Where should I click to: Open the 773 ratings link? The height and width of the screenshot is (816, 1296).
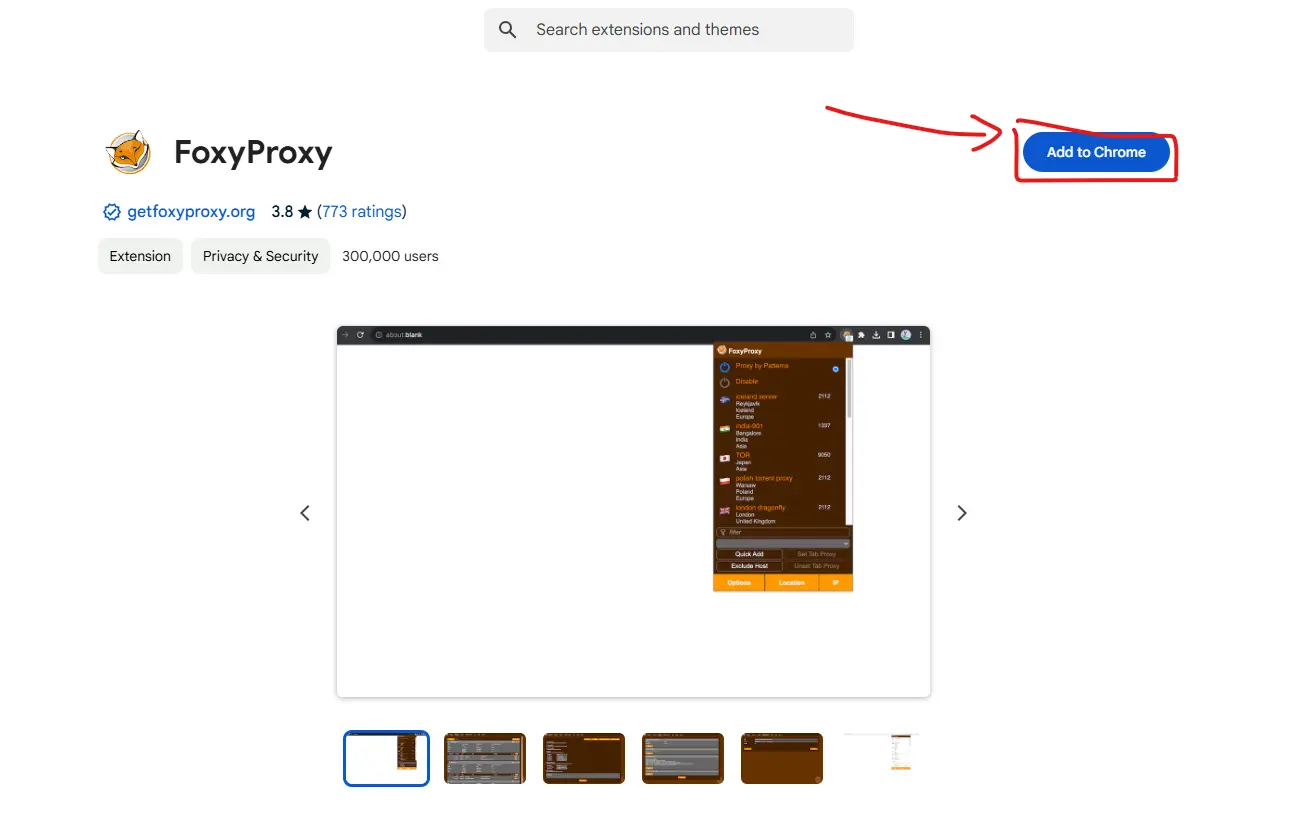(362, 212)
